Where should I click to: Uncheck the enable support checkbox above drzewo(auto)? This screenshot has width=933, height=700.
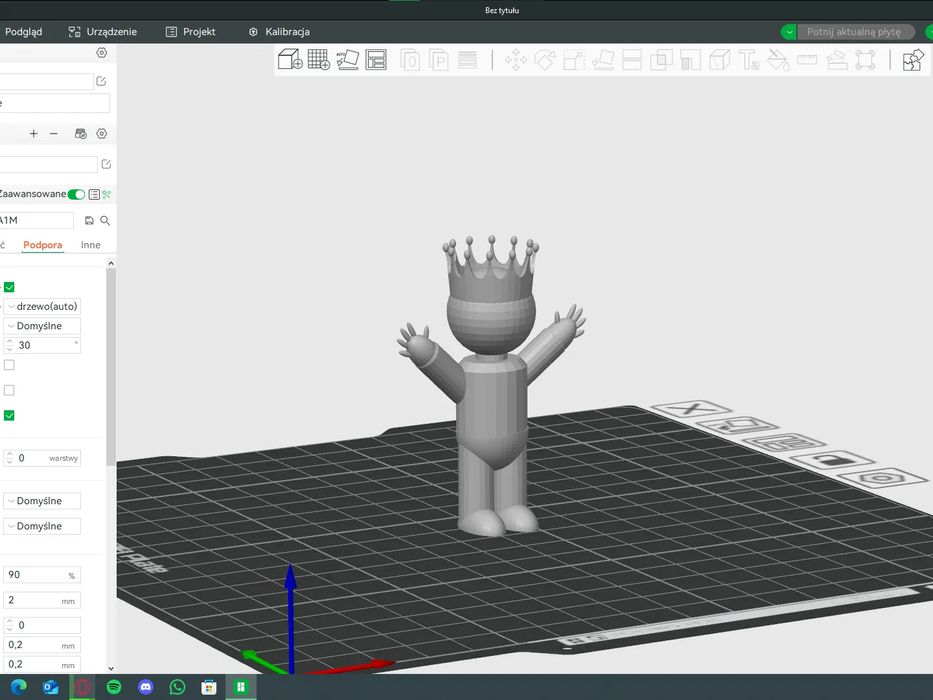(9, 287)
